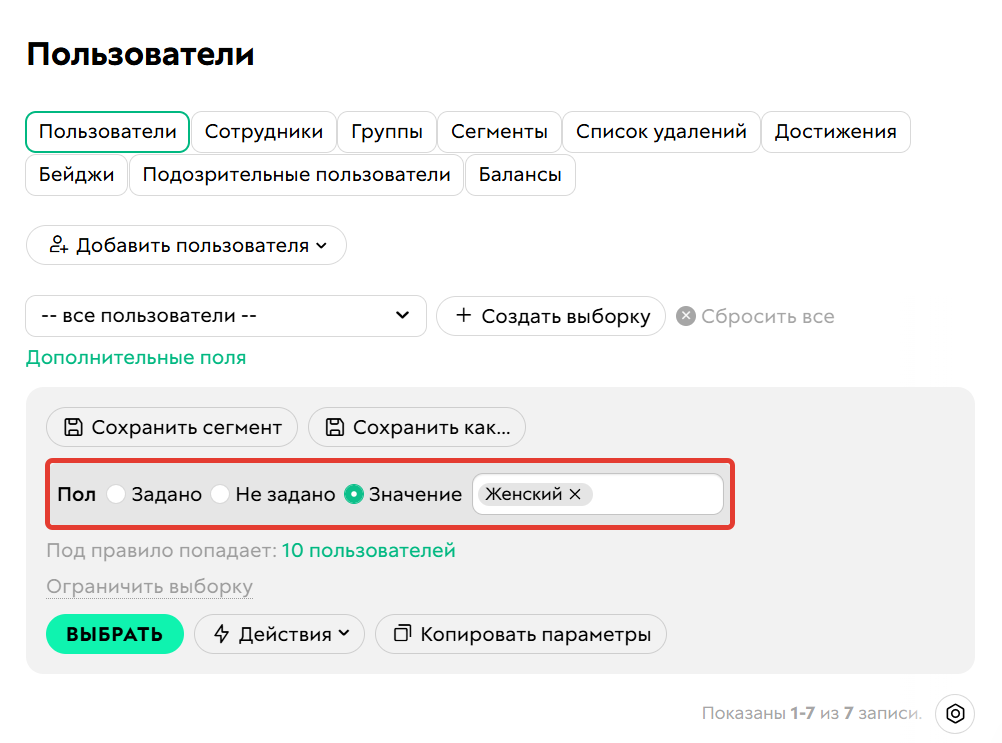Open the settings gear in the bottom corner
Screen dimensions: 1002x743
click(x=956, y=714)
